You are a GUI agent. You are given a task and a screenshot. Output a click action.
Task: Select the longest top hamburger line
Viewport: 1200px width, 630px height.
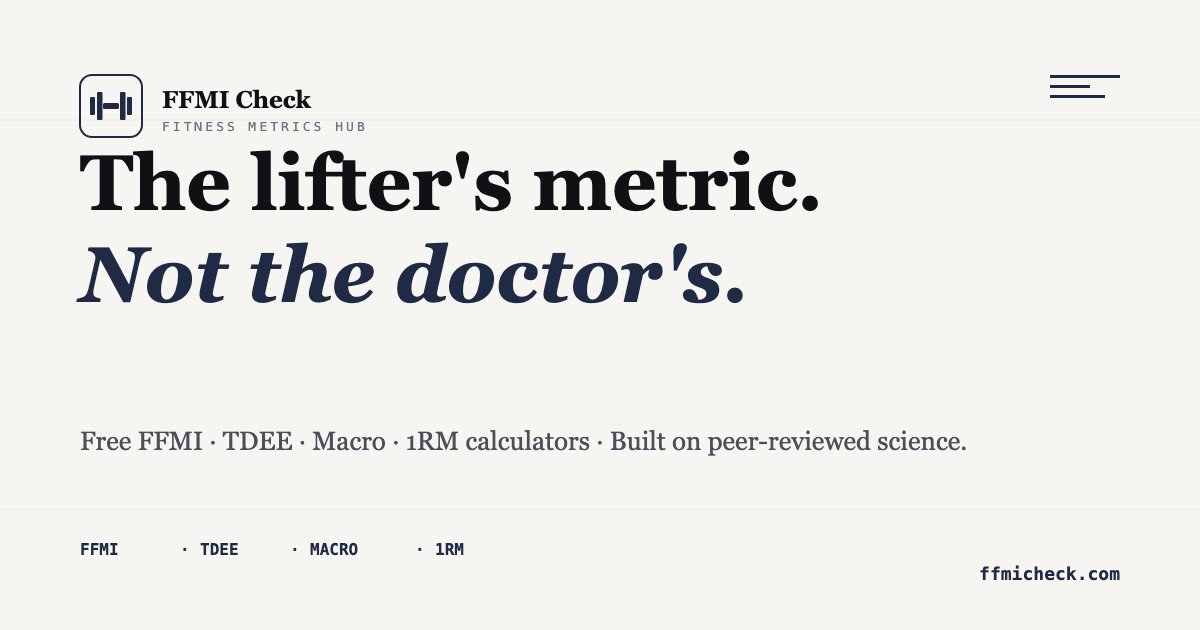point(1085,76)
